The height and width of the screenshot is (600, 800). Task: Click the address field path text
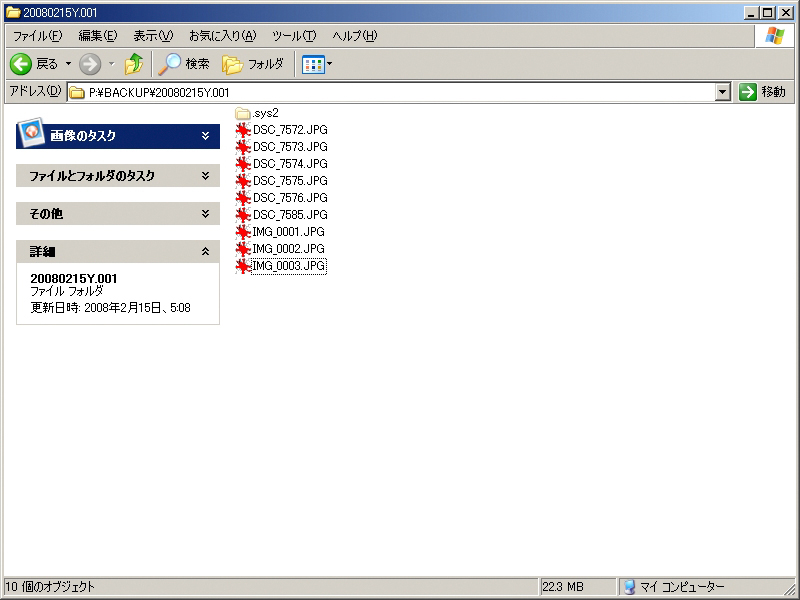coord(159,93)
